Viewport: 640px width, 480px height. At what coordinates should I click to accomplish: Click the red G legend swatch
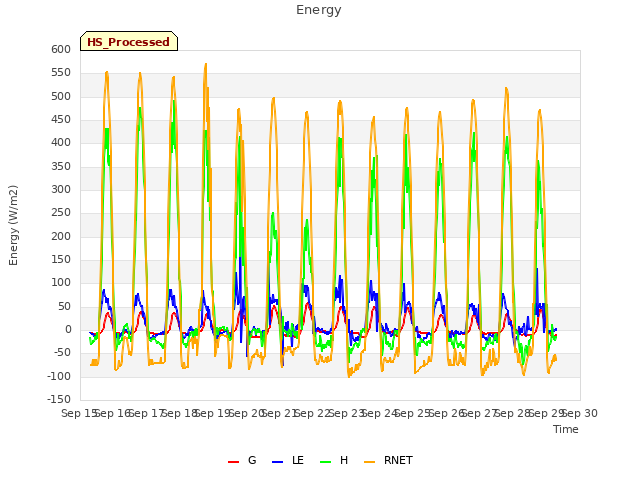[x=233, y=462]
